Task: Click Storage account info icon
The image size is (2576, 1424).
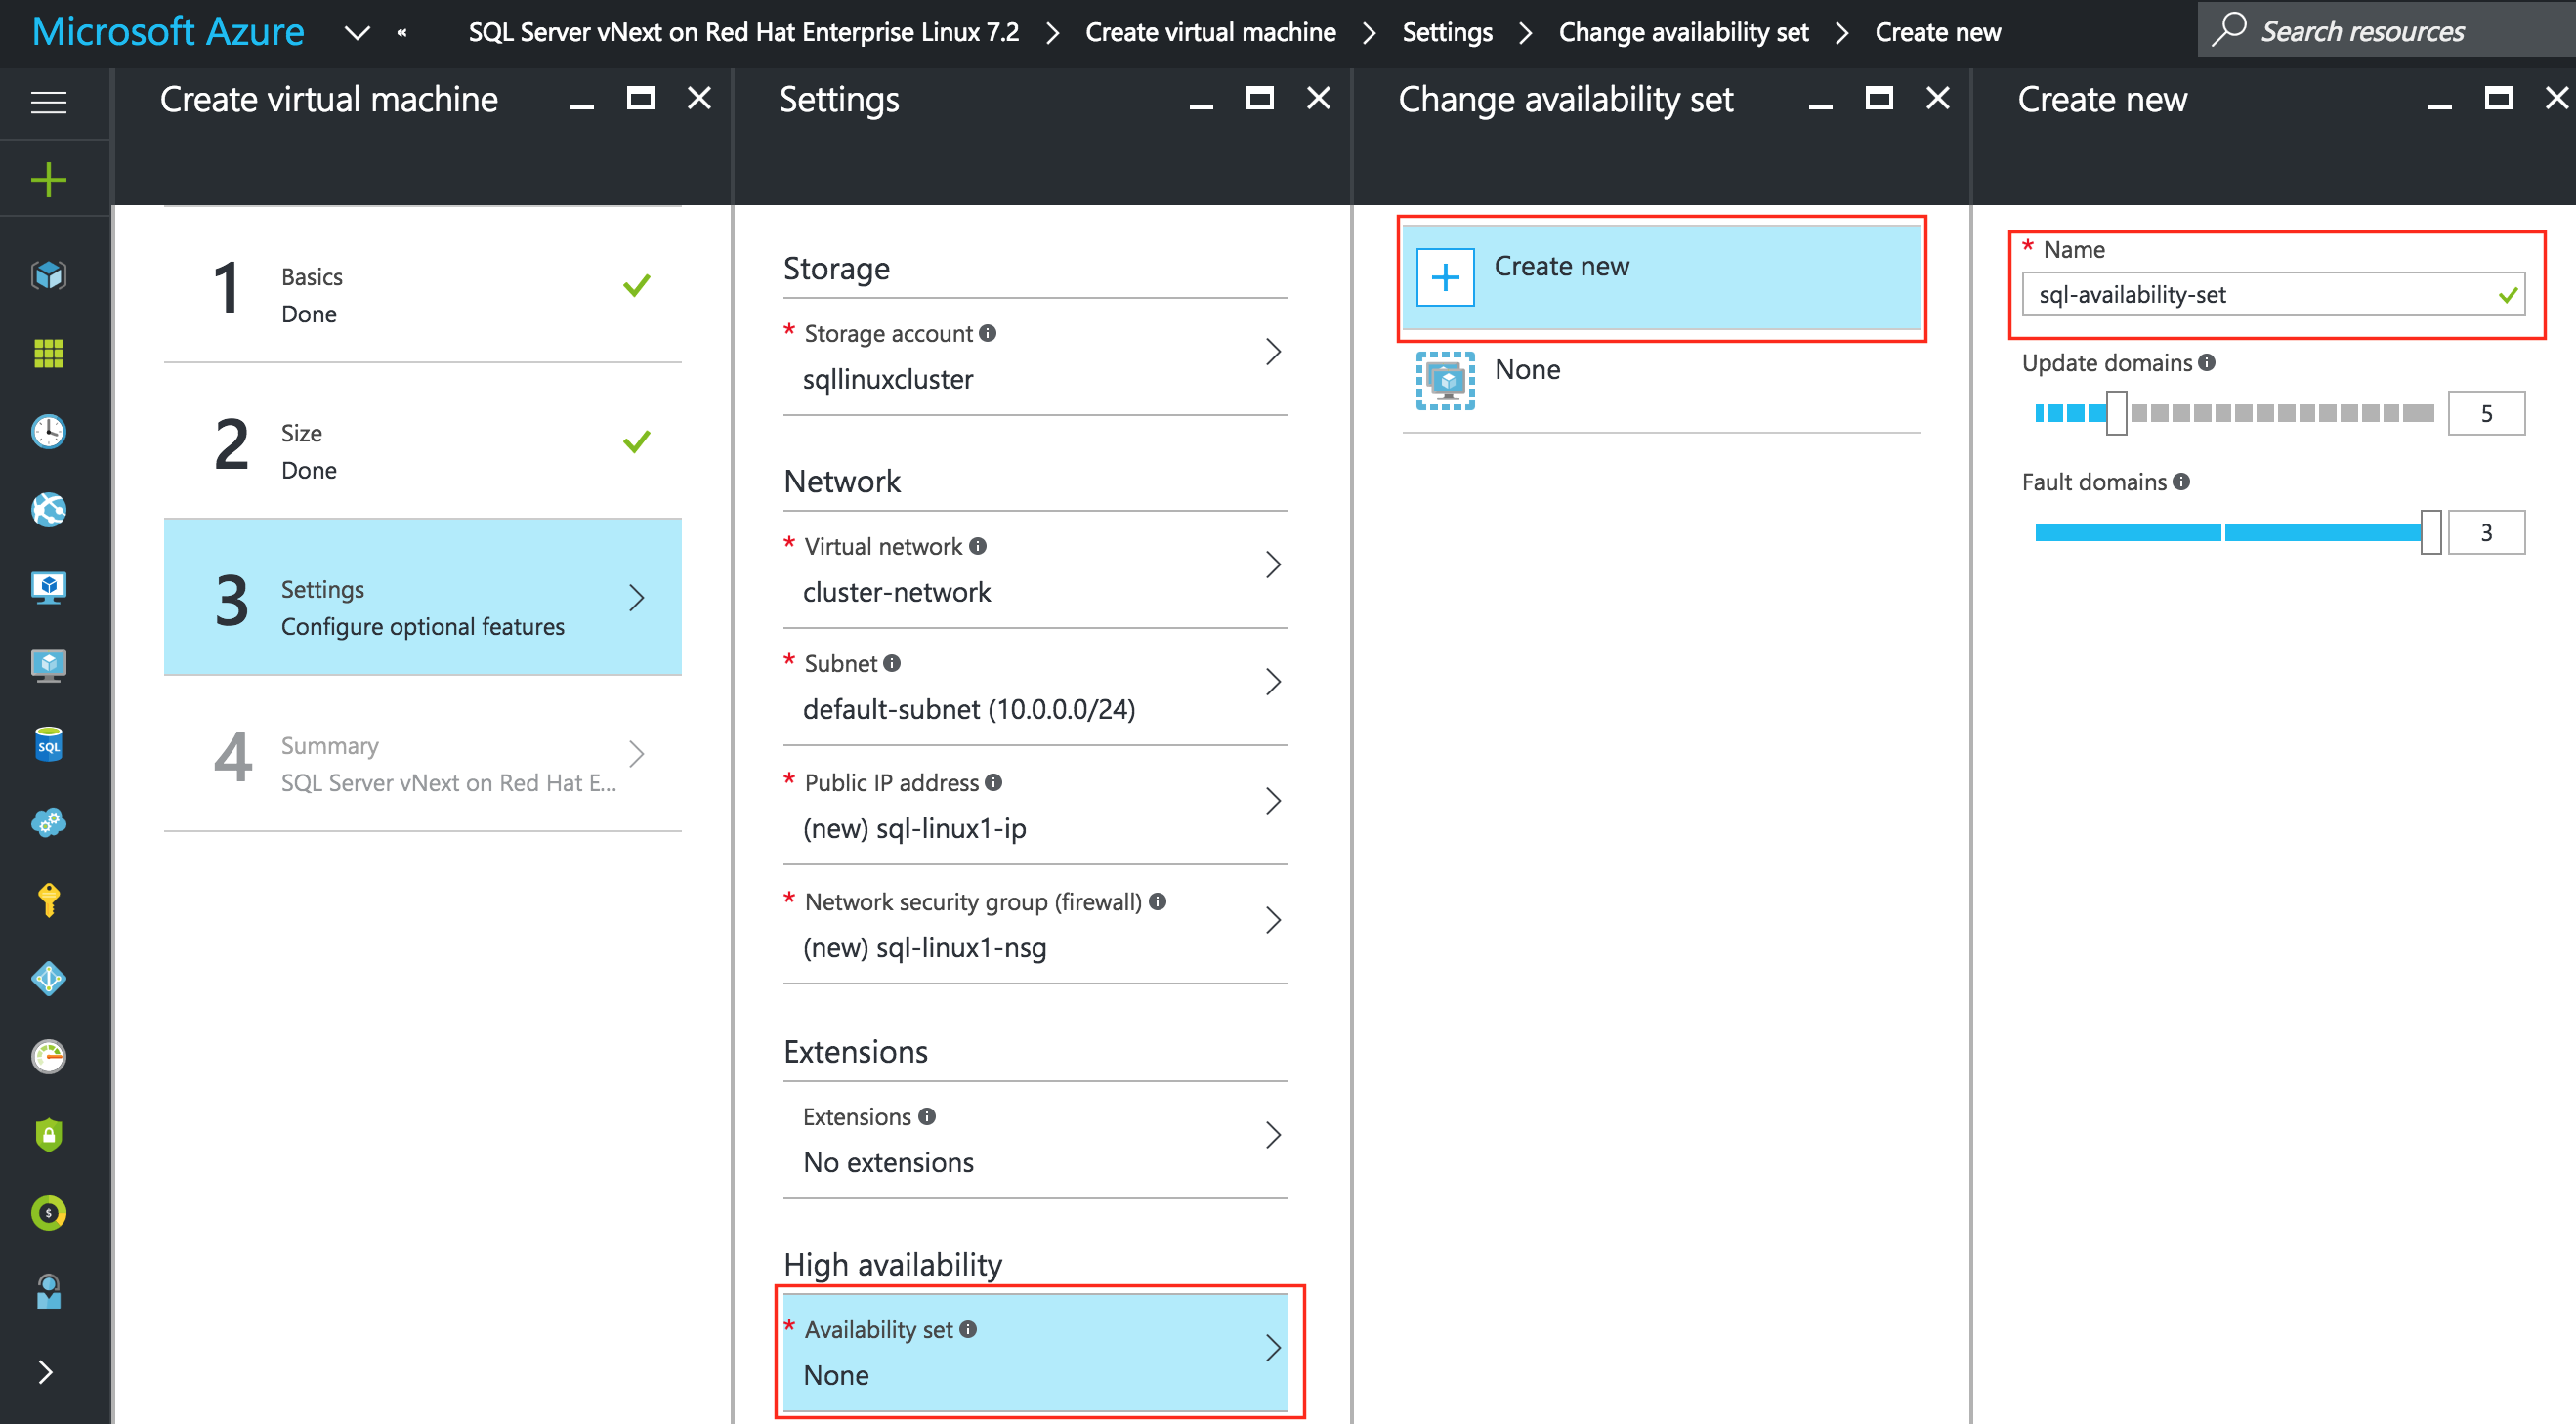Action: (987, 333)
